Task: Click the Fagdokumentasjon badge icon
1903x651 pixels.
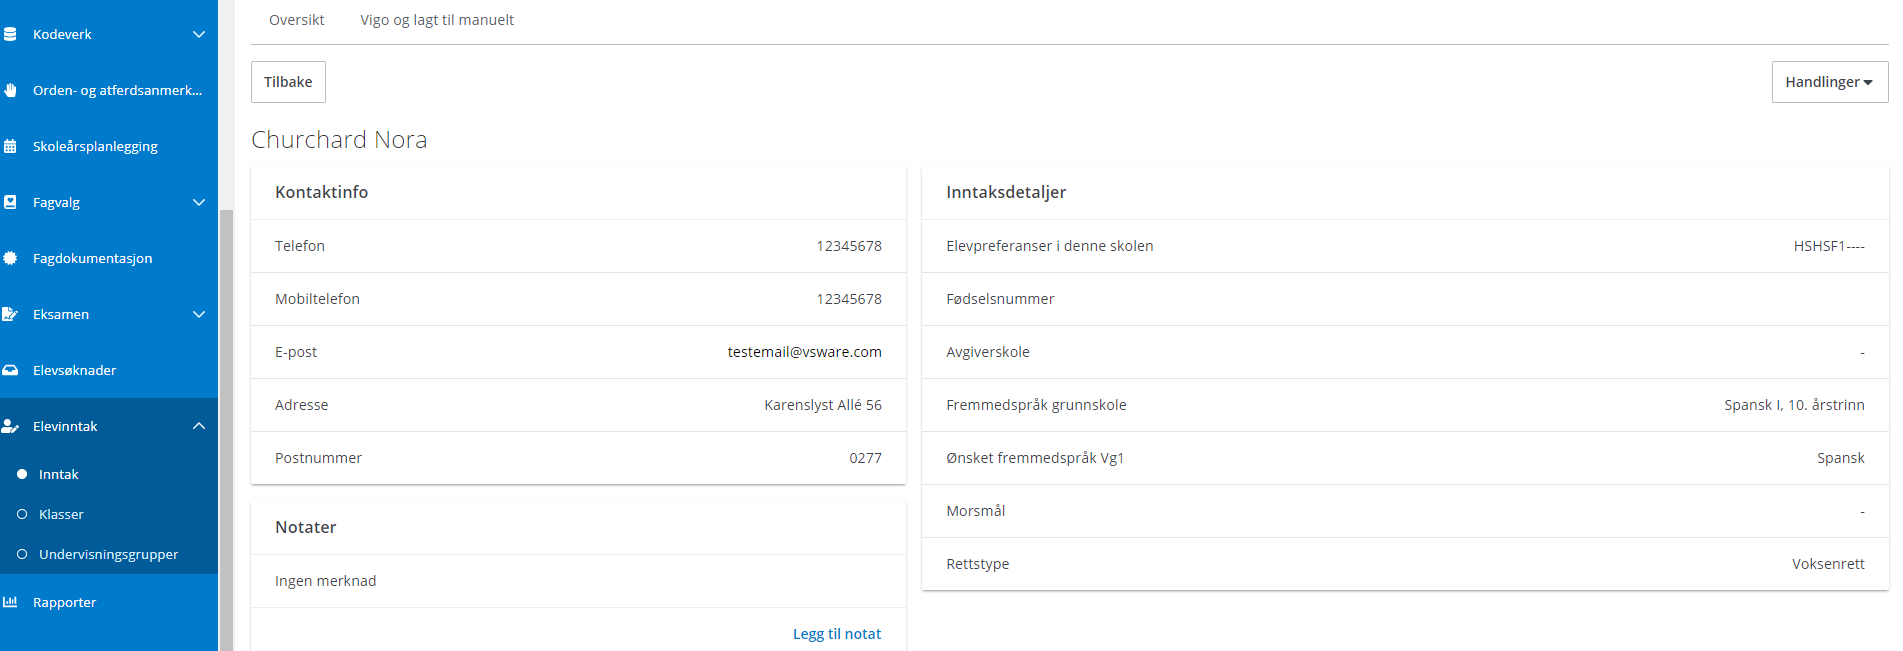Action: point(10,258)
